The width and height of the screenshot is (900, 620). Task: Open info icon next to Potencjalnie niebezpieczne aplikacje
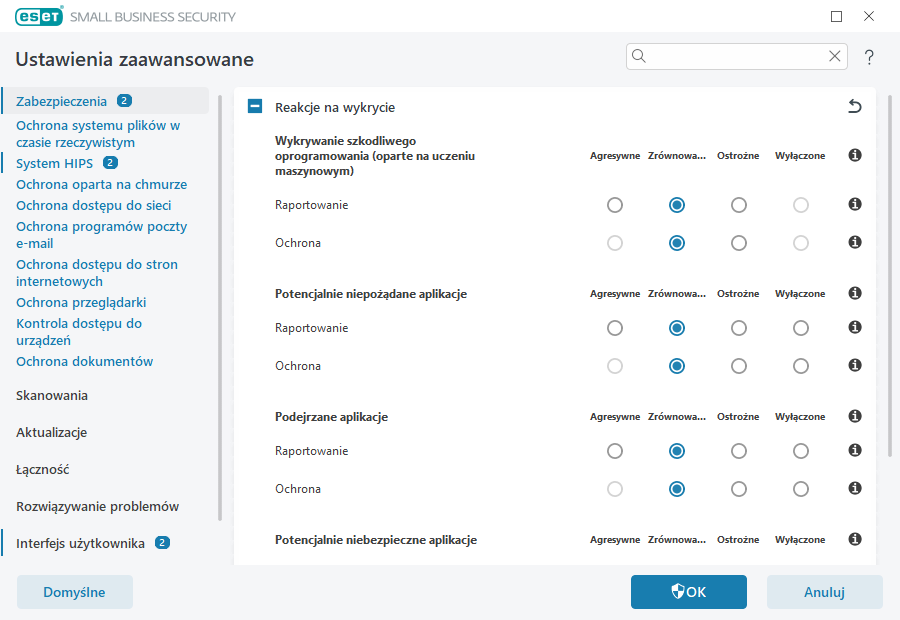[x=855, y=539]
